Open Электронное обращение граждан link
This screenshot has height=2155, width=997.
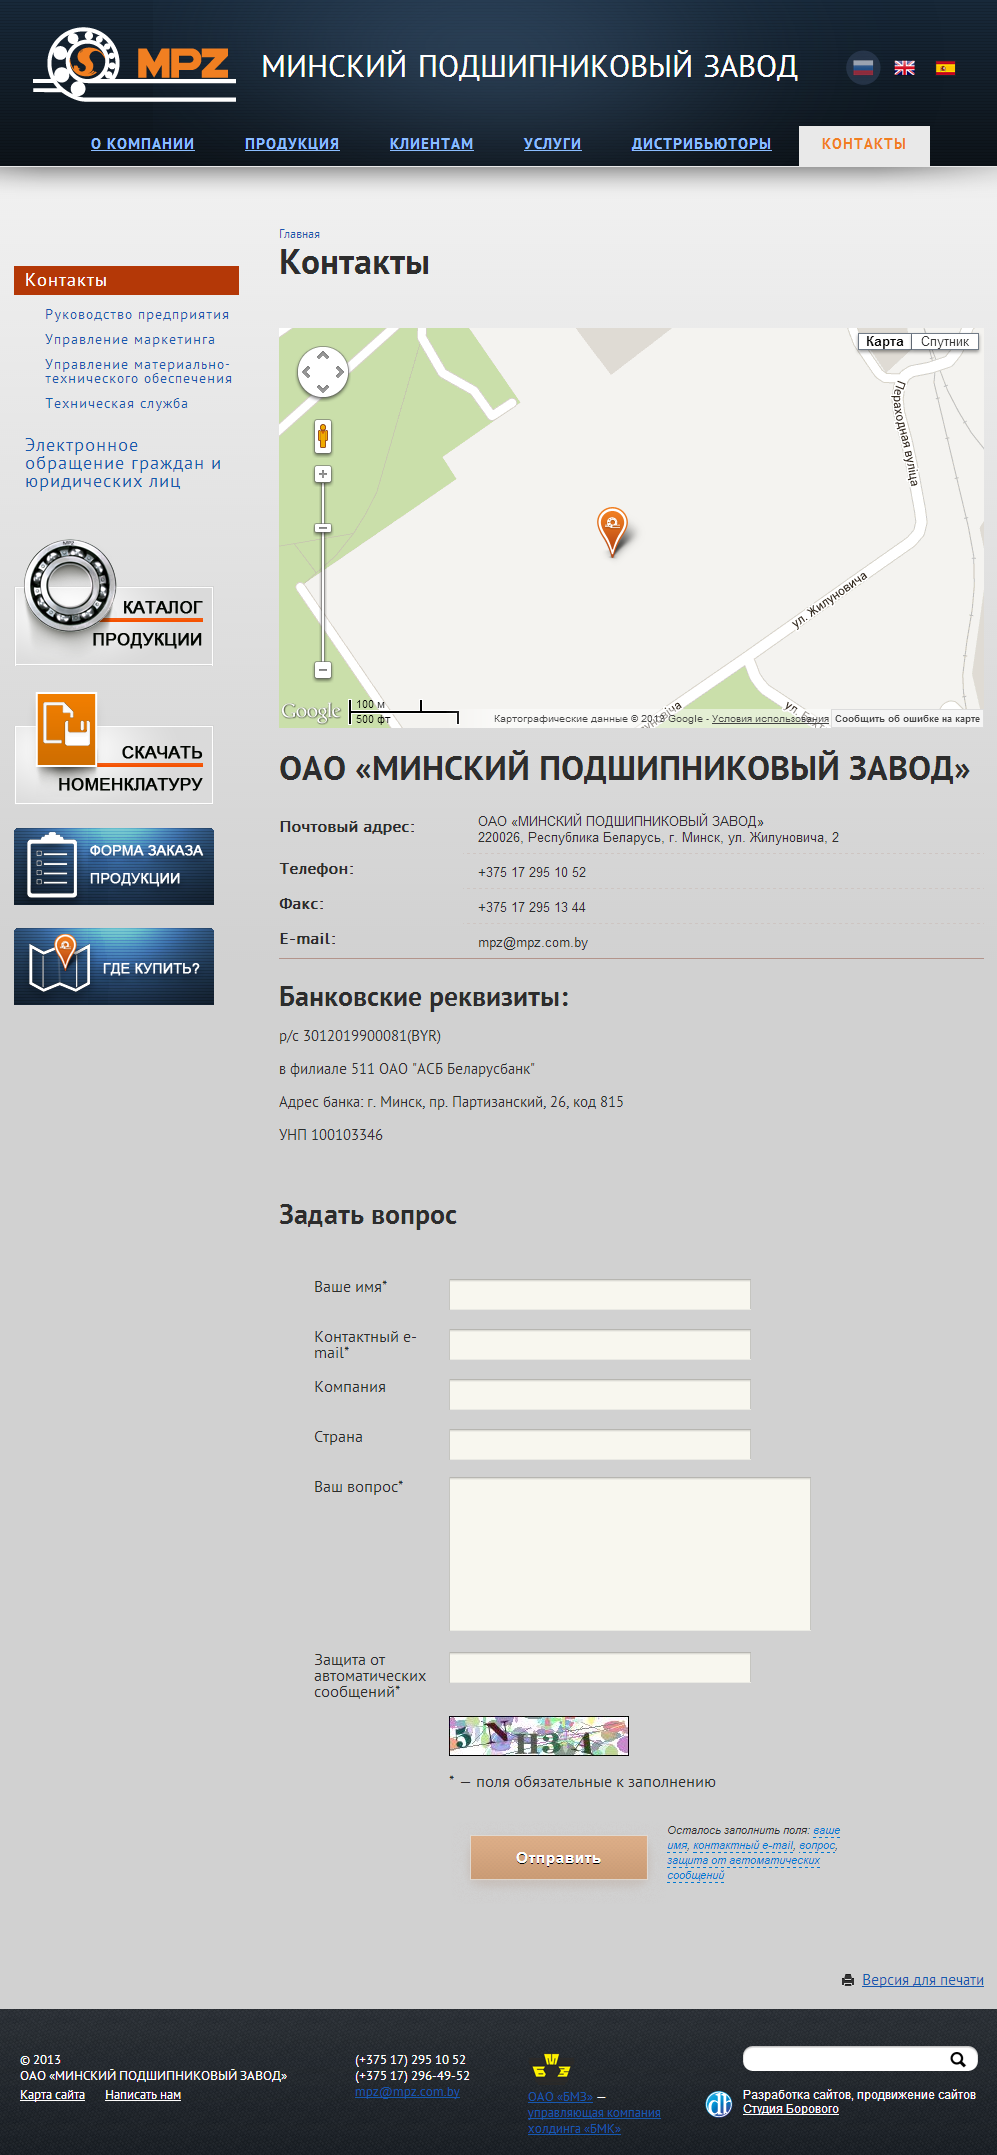click(123, 463)
